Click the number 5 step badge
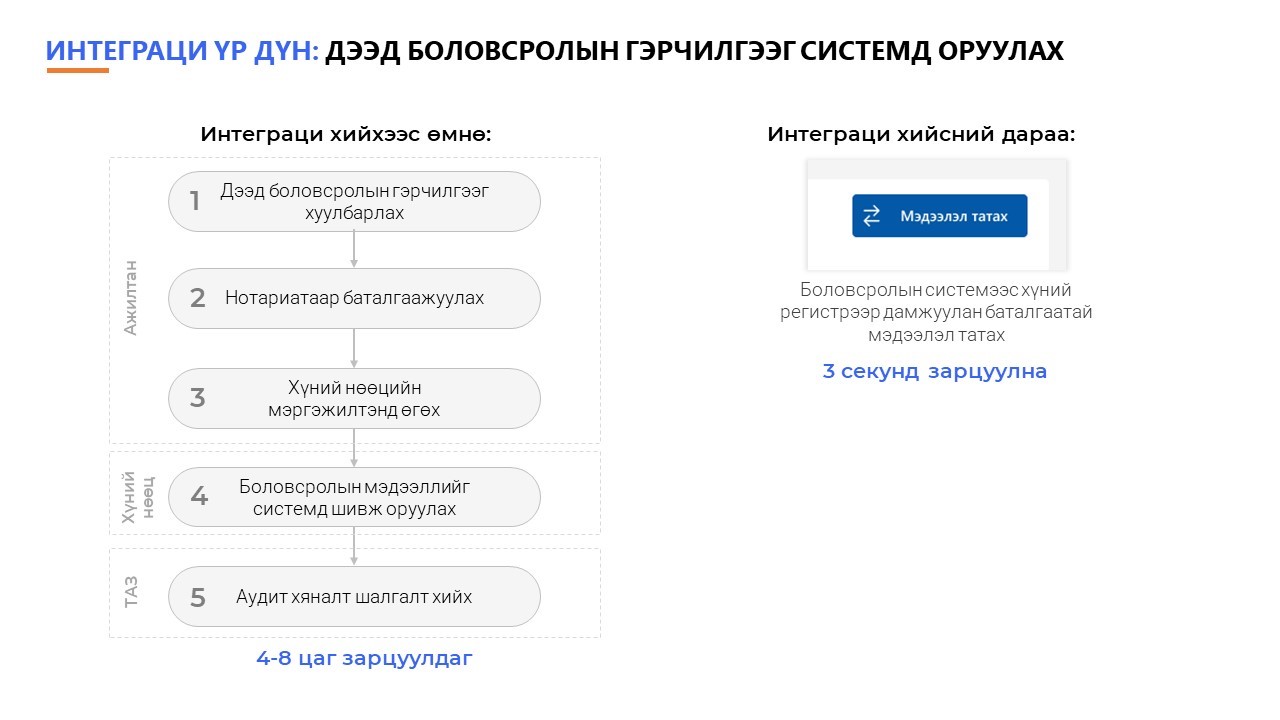 pyautogui.click(x=198, y=598)
